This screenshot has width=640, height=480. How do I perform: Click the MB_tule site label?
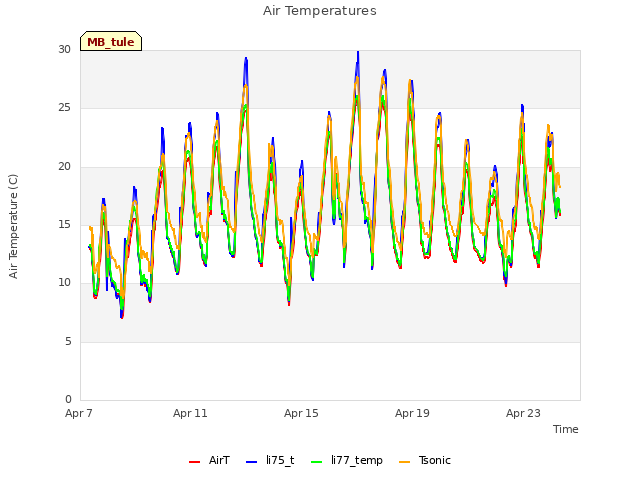click(x=111, y=41)
